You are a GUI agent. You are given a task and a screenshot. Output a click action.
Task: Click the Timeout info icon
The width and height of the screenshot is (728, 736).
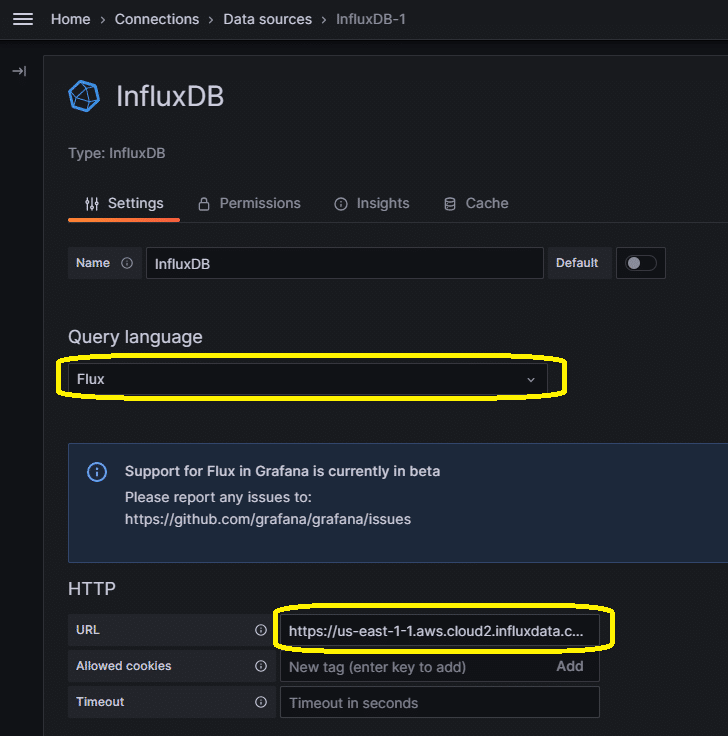(x=261, y=702)
